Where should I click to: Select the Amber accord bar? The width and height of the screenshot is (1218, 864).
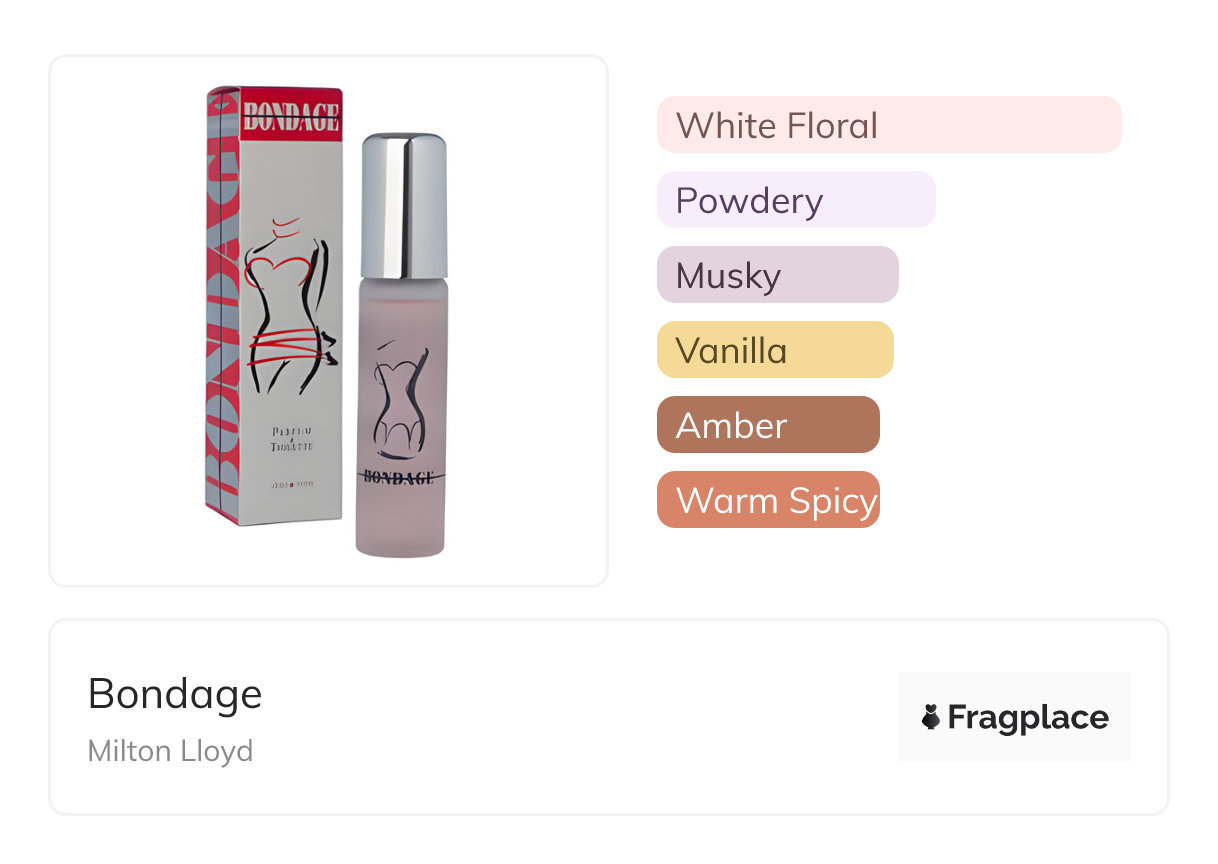tap(768, 425)
